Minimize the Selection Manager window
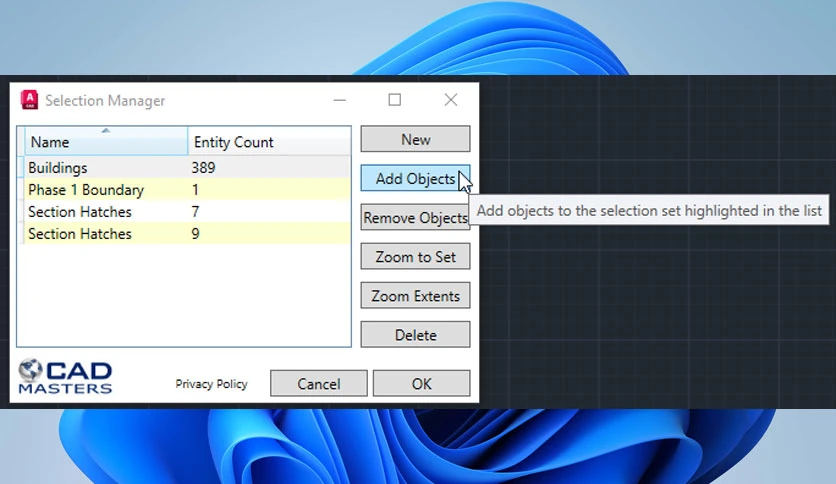This screenshot has height=484, width=836. click(340, 100)
